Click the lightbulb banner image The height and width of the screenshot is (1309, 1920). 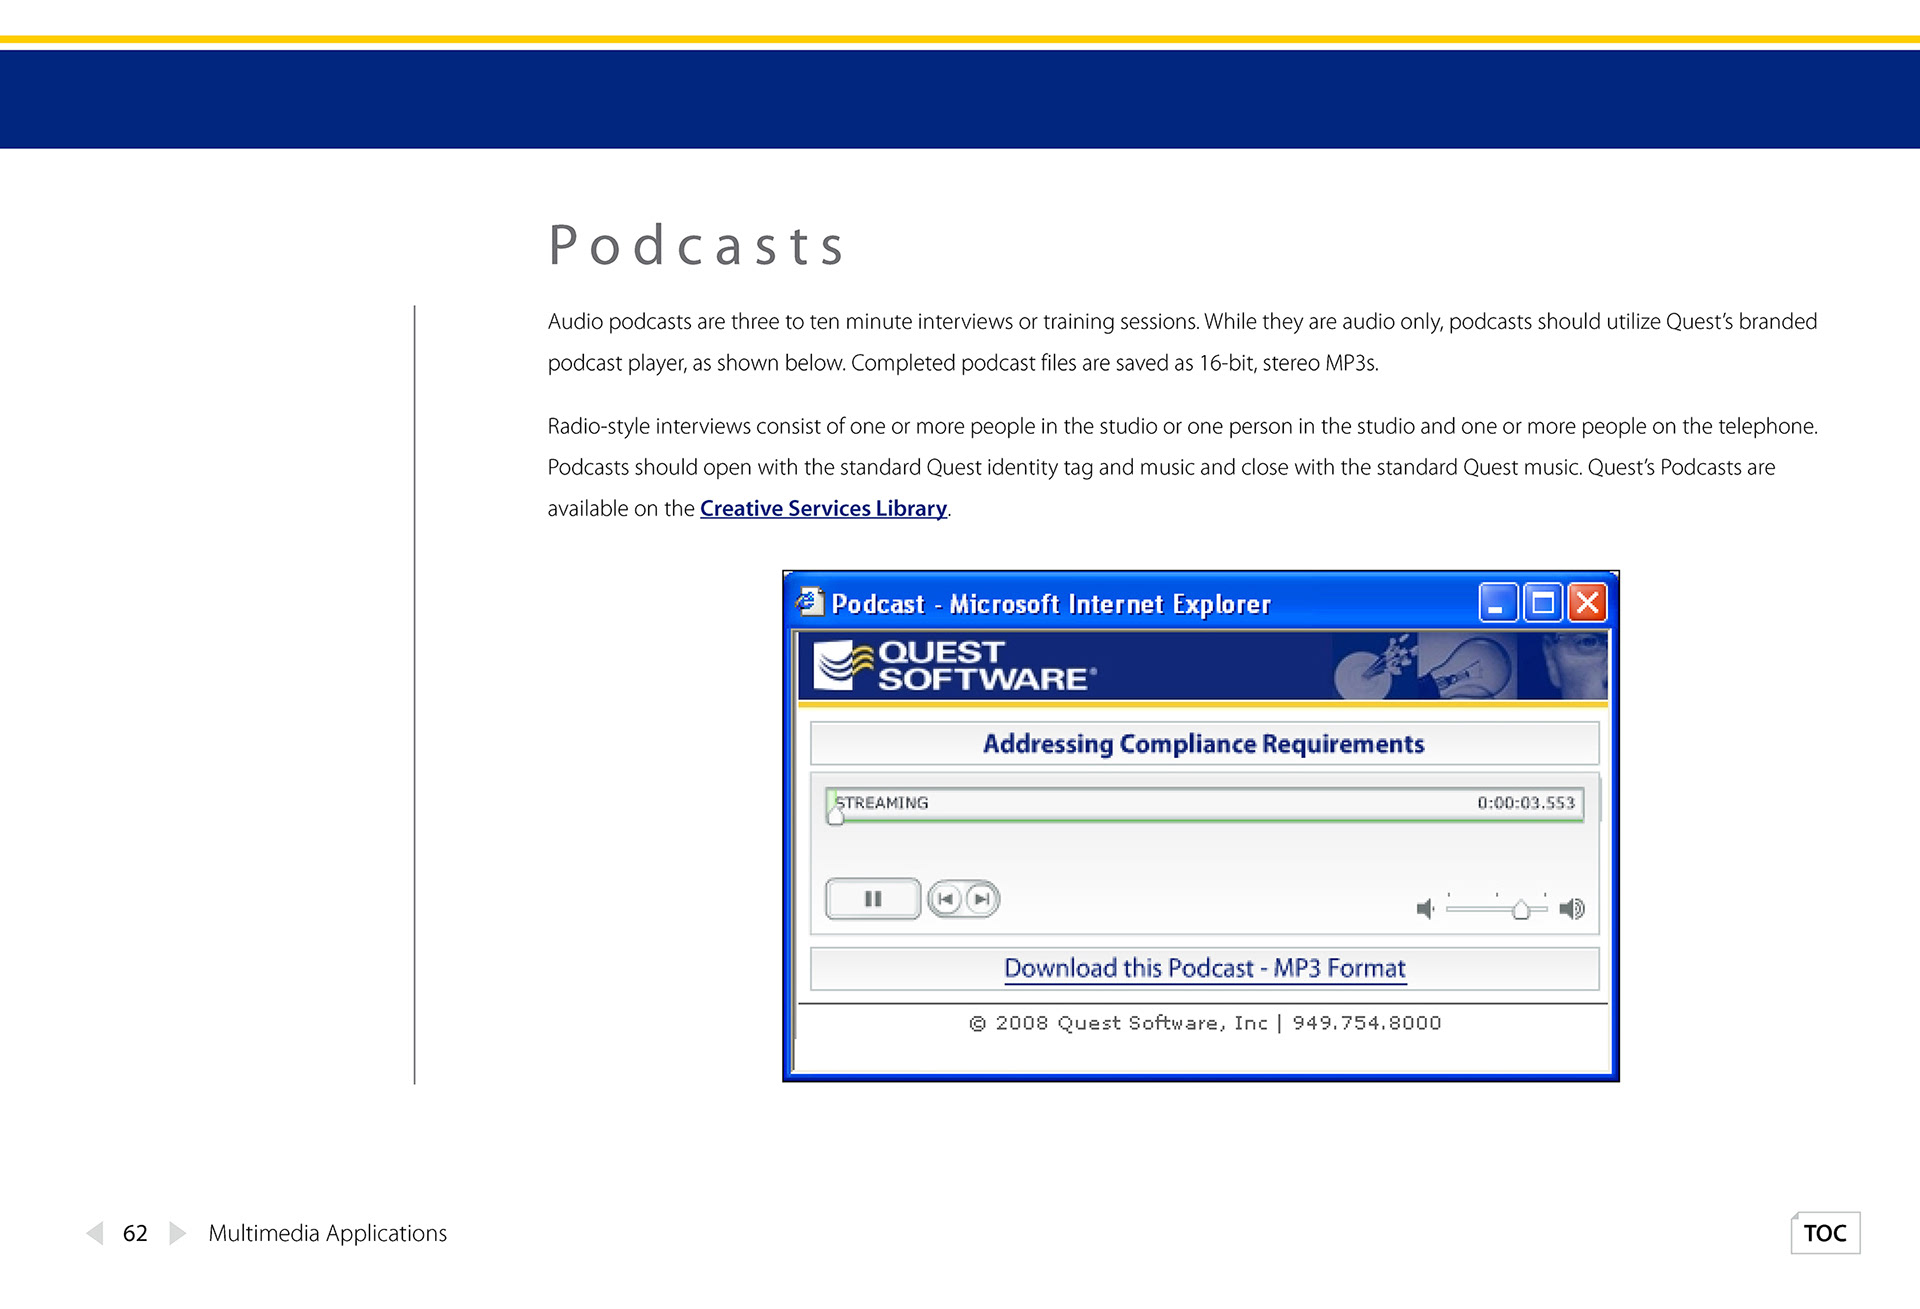[1468, 665]
